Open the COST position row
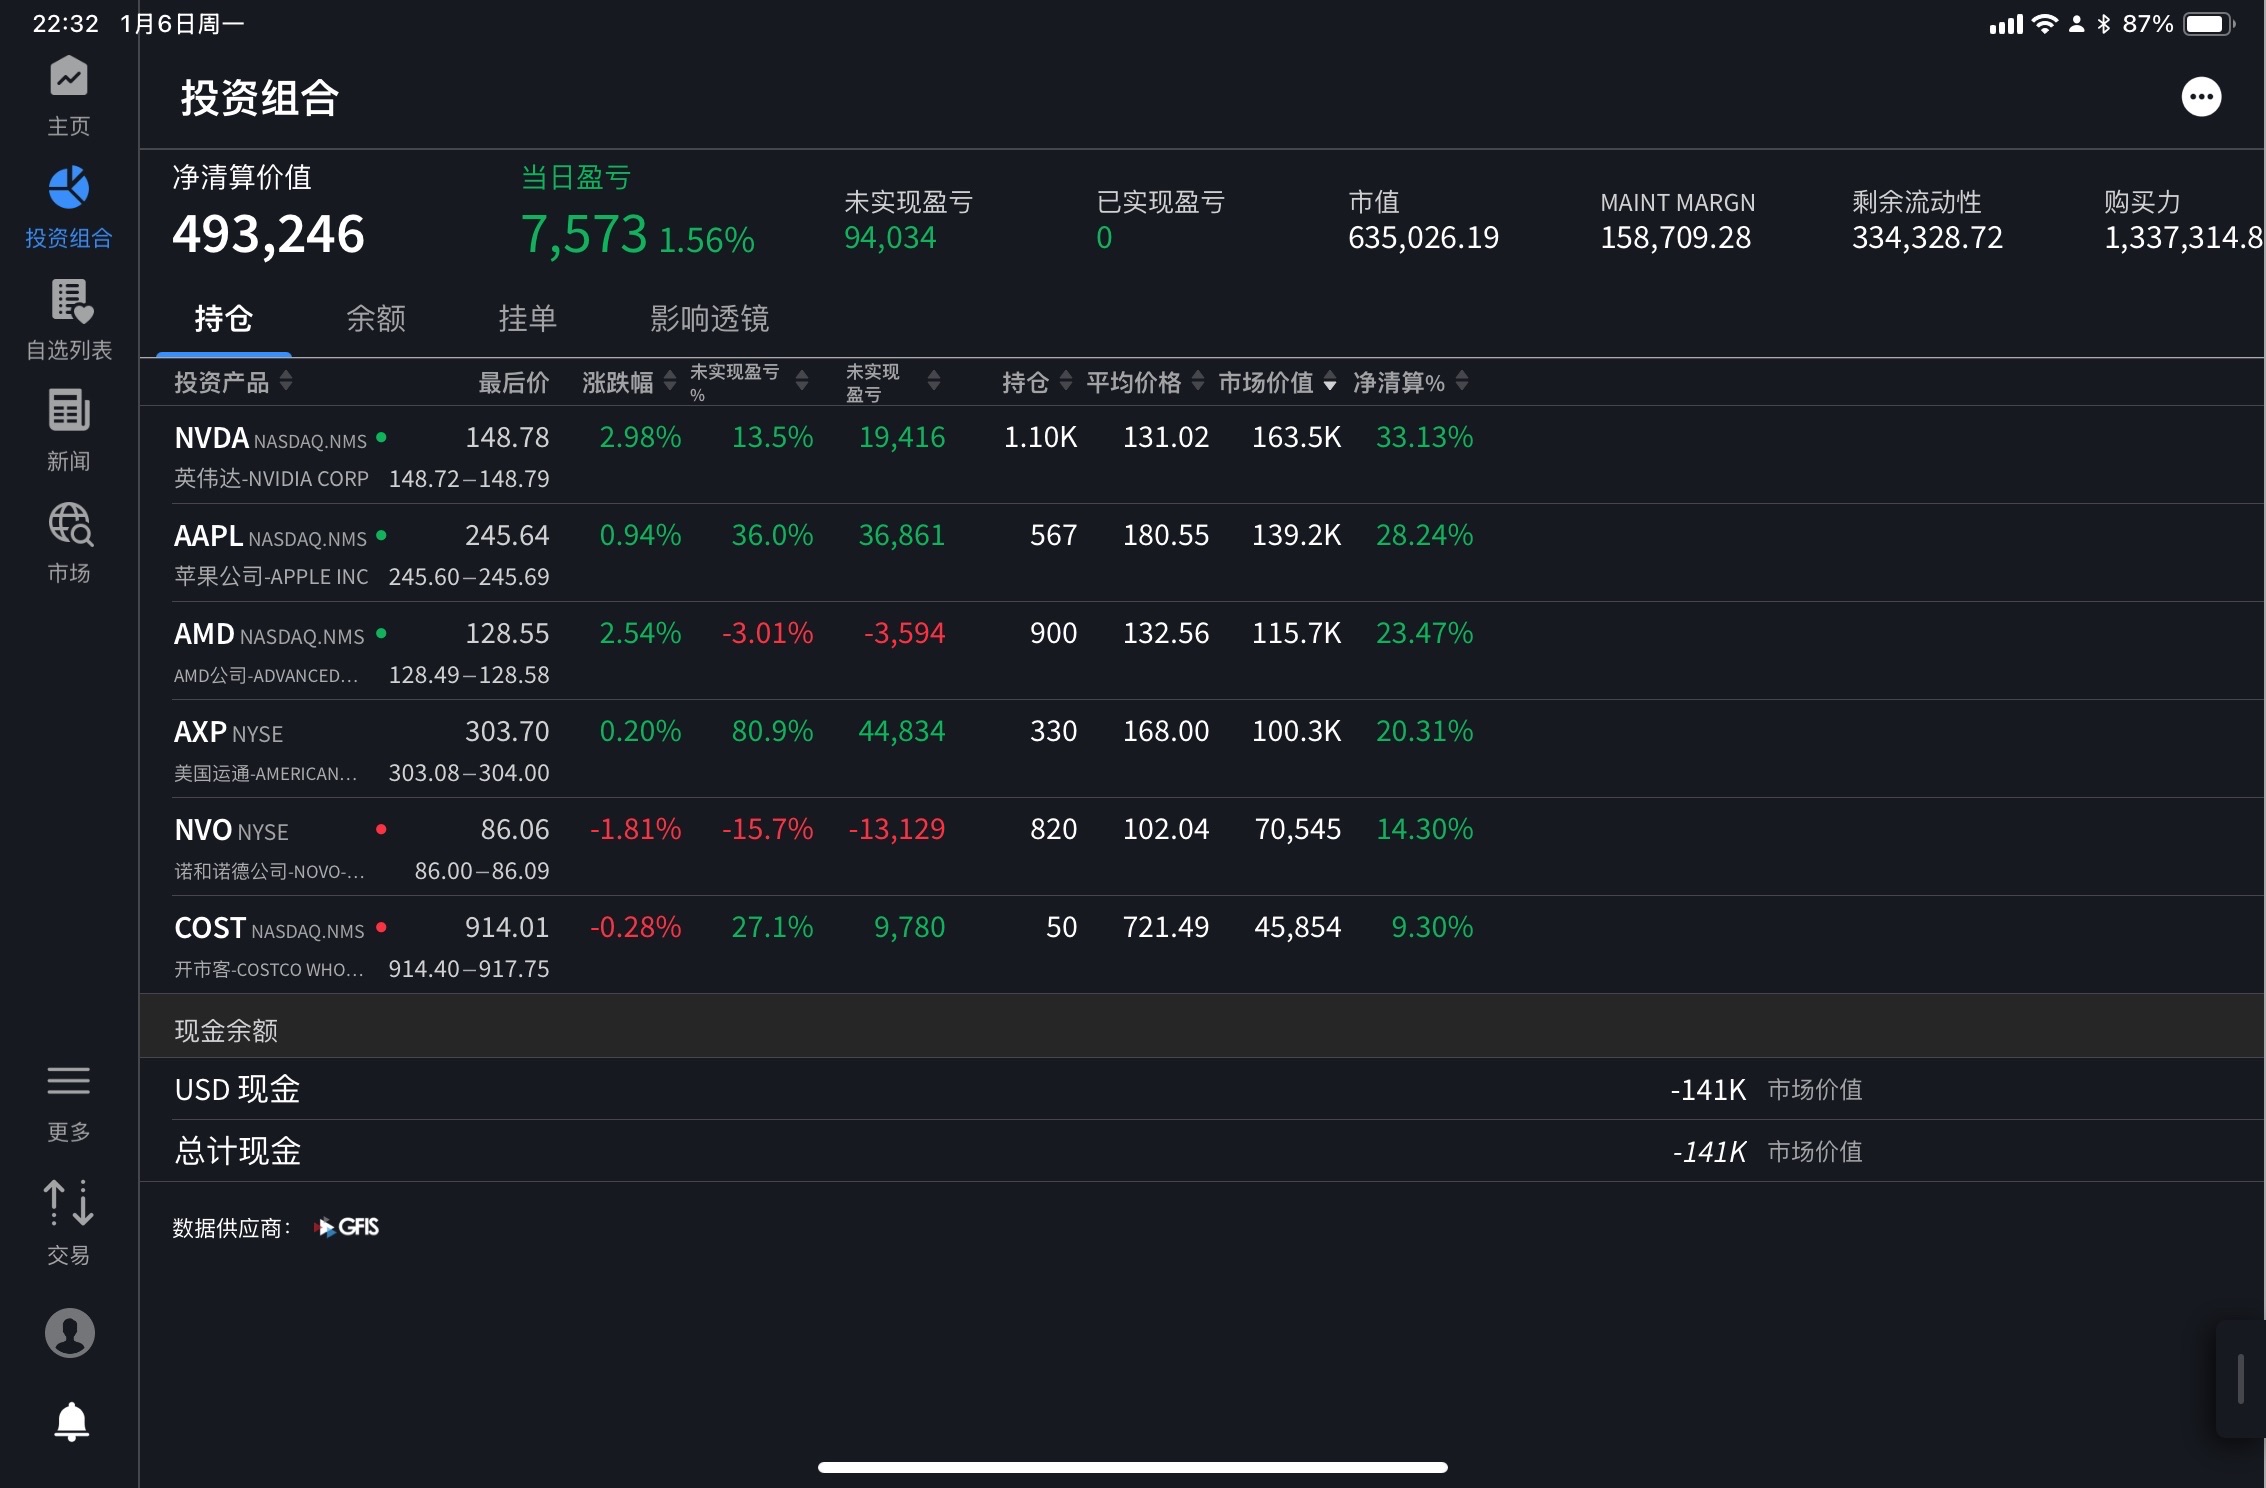This screenshot has height=1488, width=2266. pyautogui.click(x=1202, y=945)
